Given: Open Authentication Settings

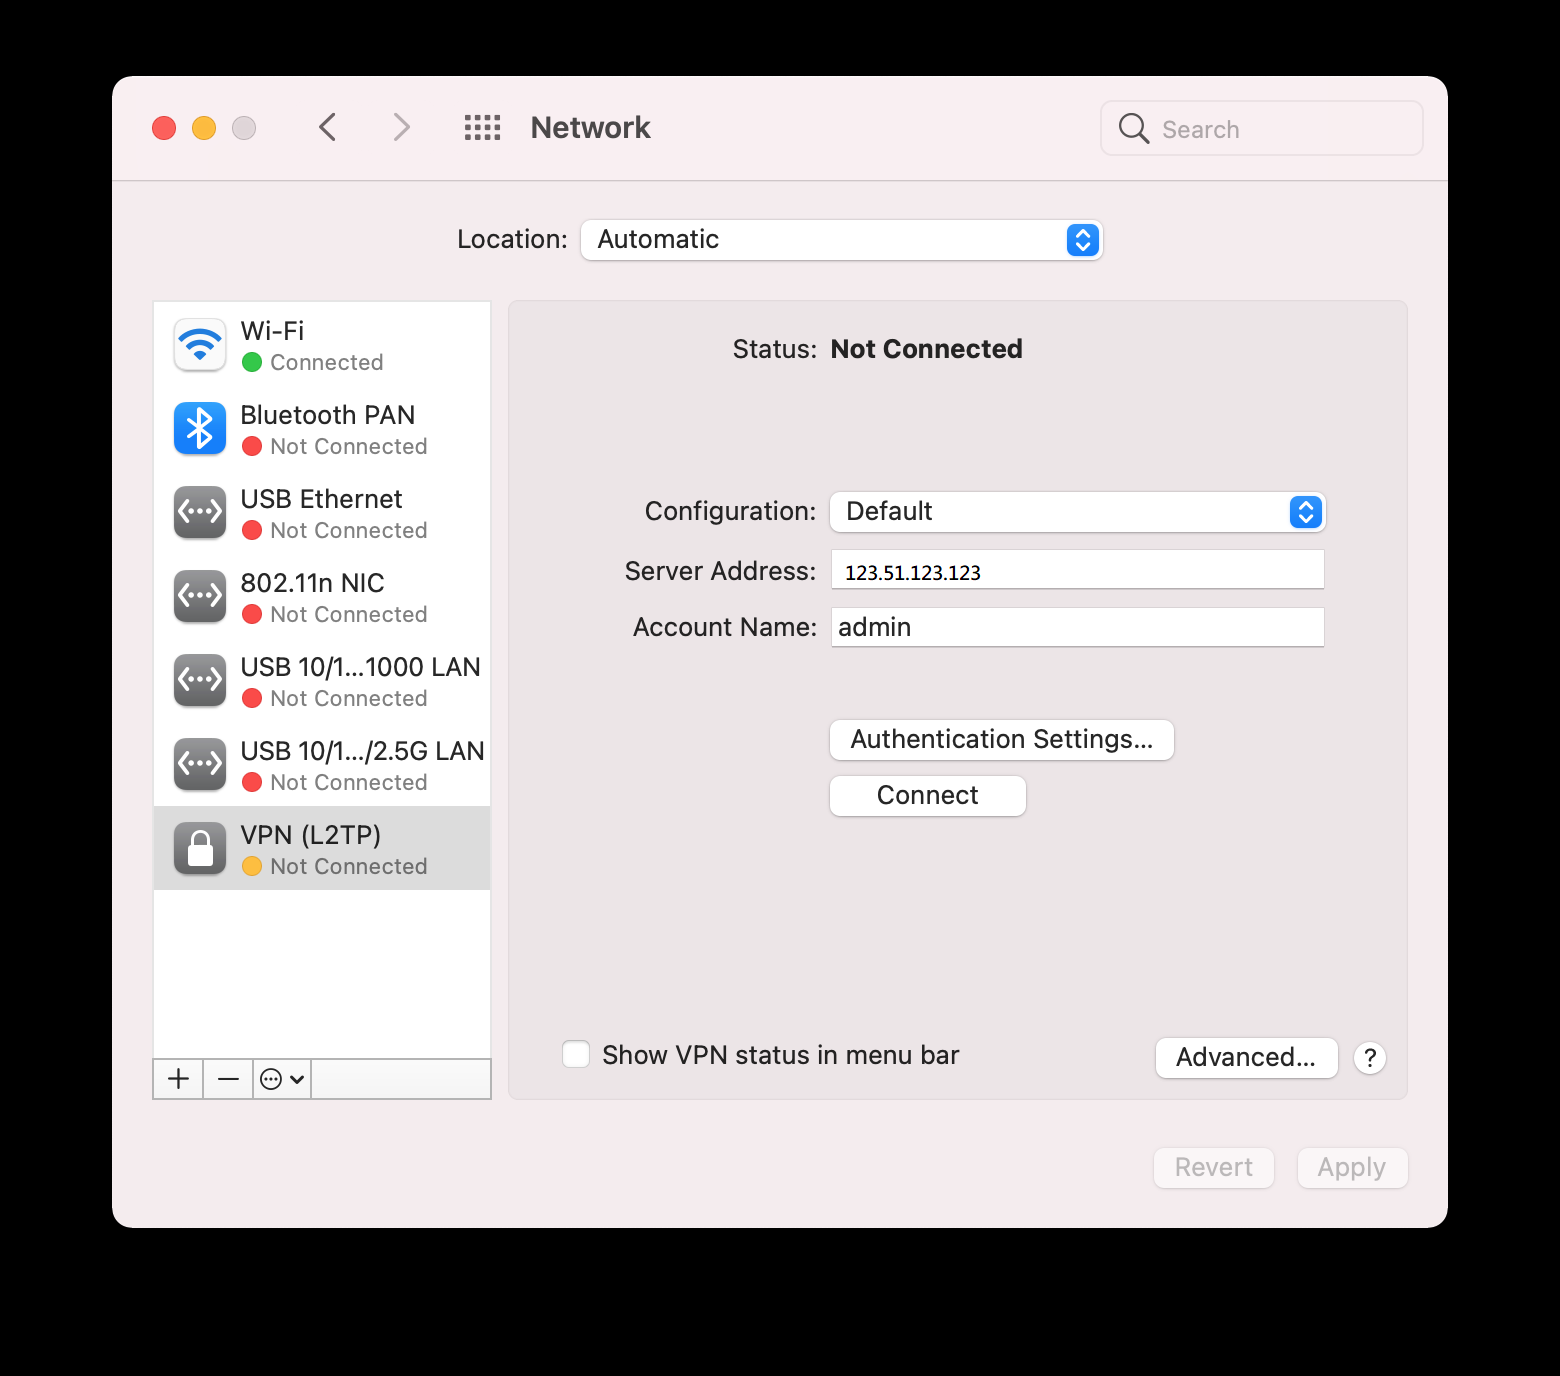Looking at the screenshot, I should tap(1002, 740).
